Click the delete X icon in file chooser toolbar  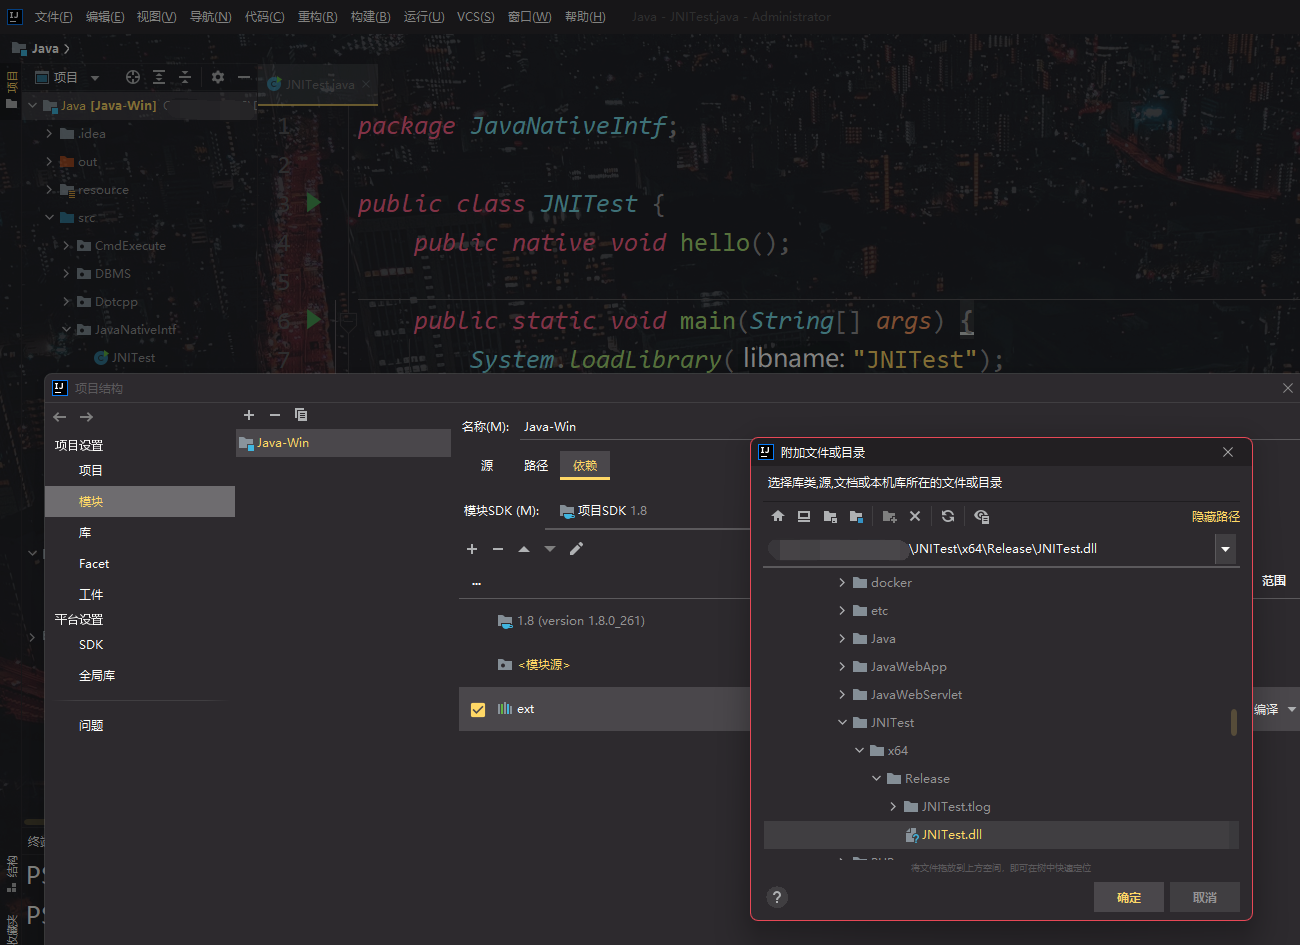pyautogui.click(x=915, y=517)
